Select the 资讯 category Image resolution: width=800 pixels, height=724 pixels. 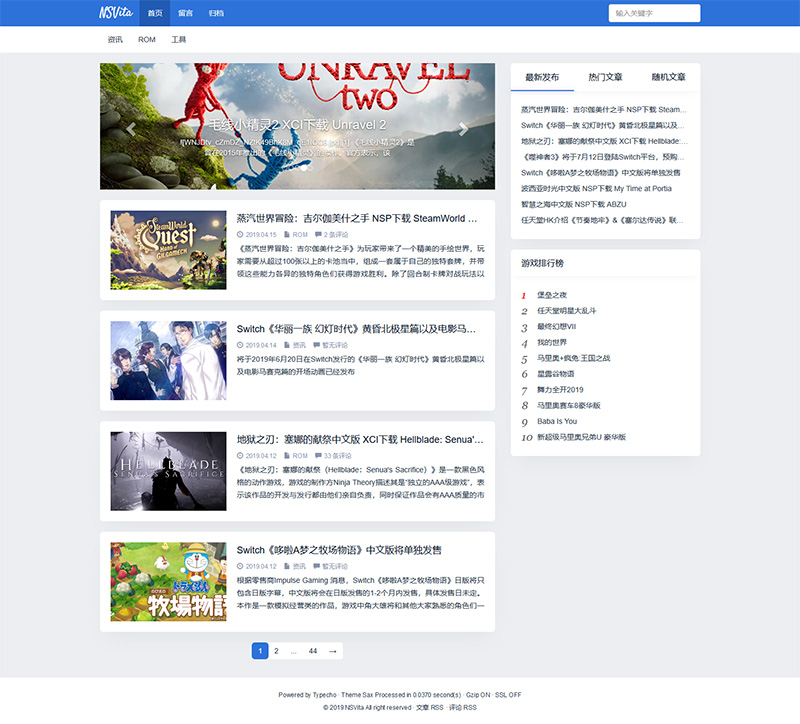point(115,40)
